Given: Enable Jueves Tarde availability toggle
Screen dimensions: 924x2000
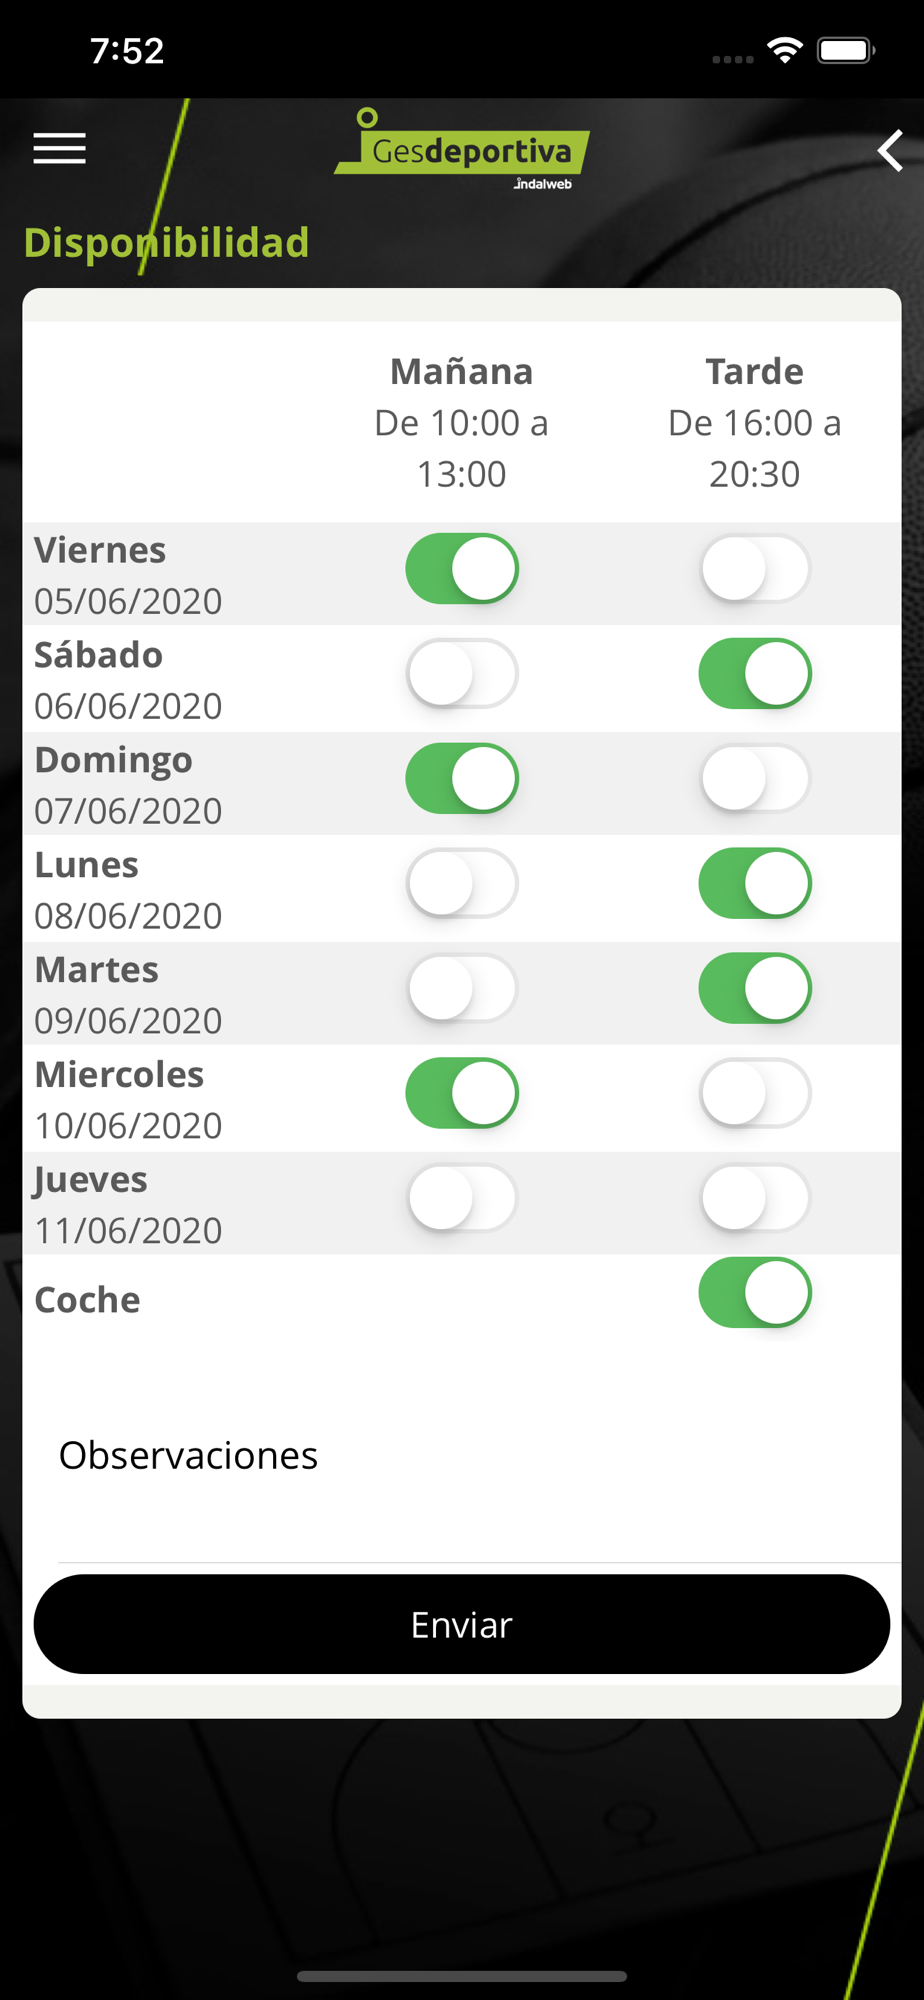Looking at the screenshot, I should click(x=755, y=1198).
